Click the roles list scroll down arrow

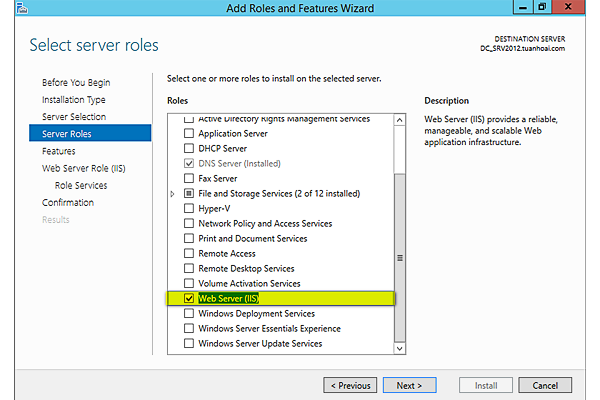(x=399, y=348)
